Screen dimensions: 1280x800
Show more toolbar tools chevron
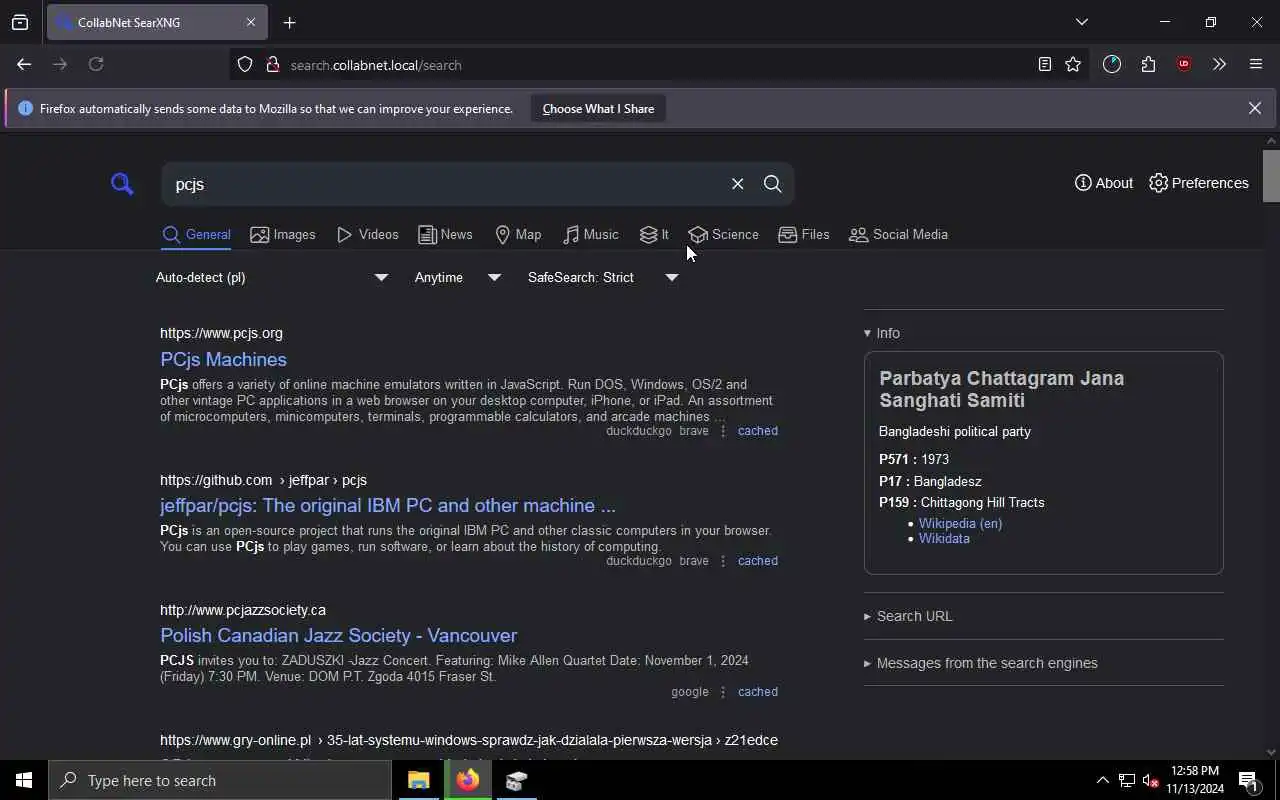tap(1219, 64)
